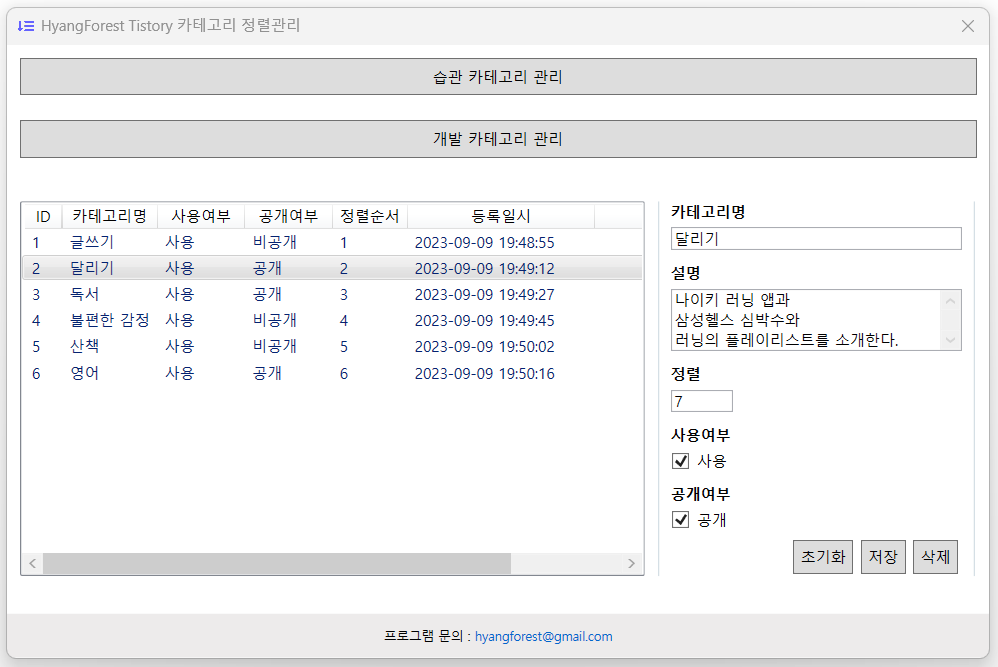Viewport: 998px width, 667px height.
Task: Click 공개 in the 독서 row
Action: 267,295
